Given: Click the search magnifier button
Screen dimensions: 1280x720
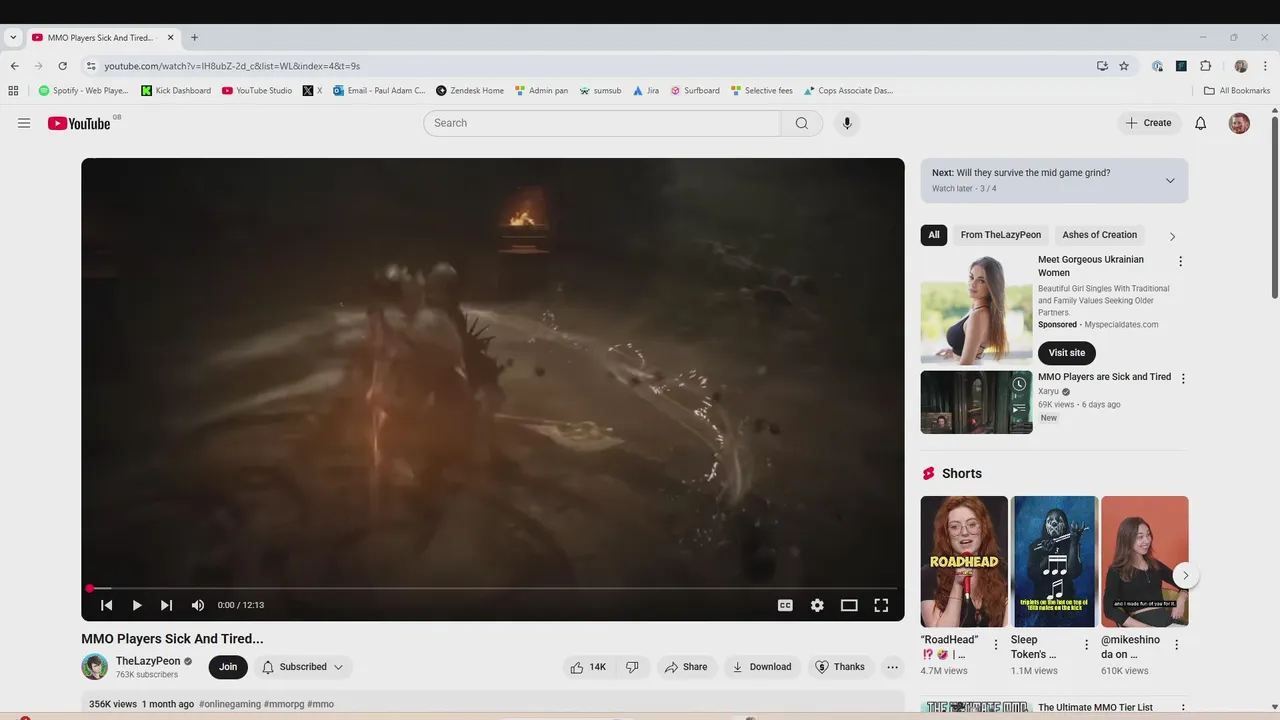Looking at the screenshot, I should [x=801, y=123].
